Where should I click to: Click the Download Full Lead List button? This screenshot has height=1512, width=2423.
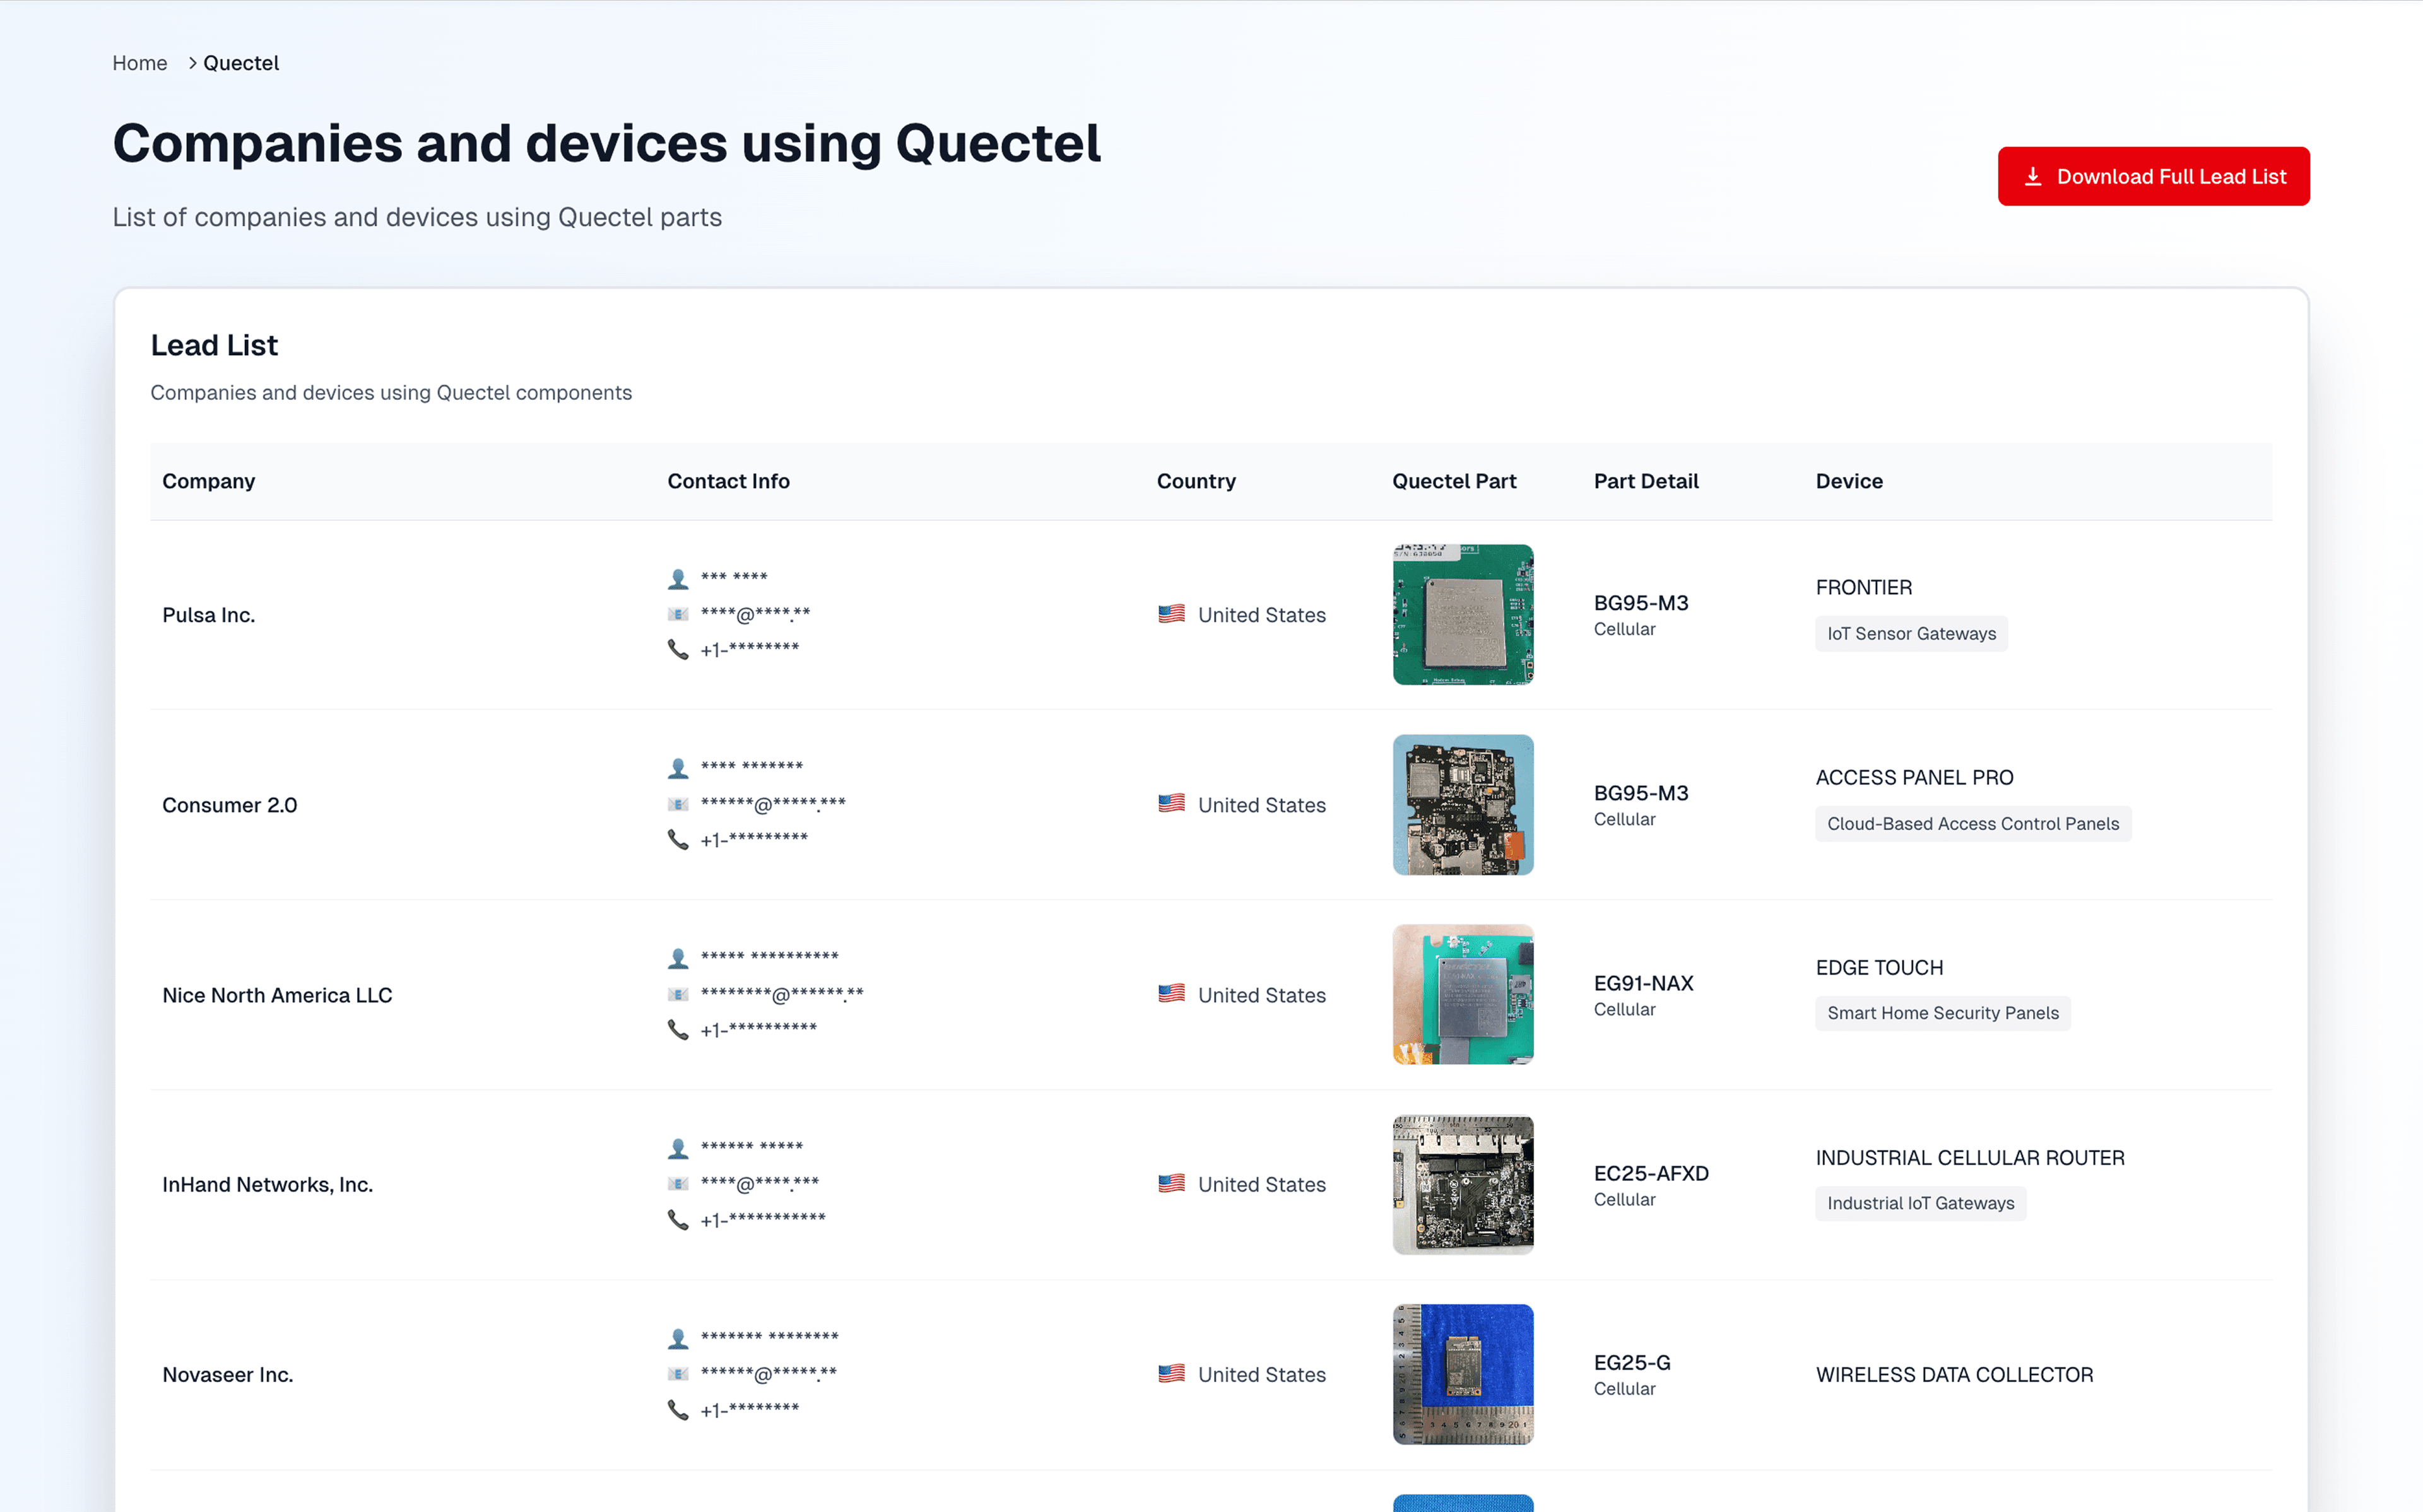[x=2153, y=177]
